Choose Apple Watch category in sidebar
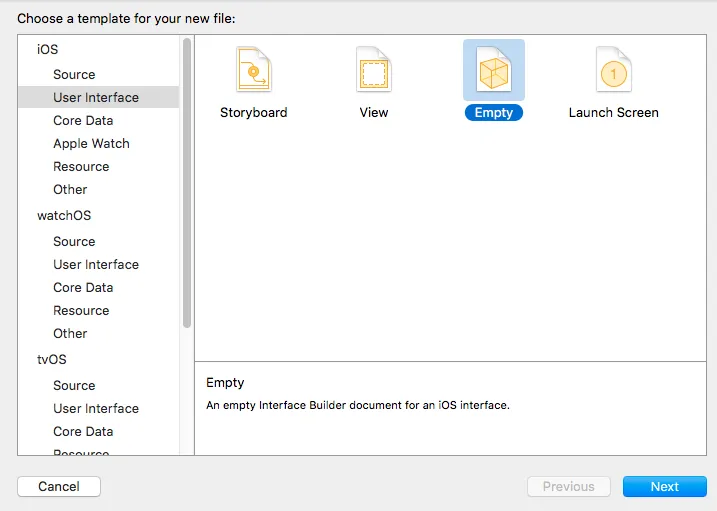 (91, 143)
